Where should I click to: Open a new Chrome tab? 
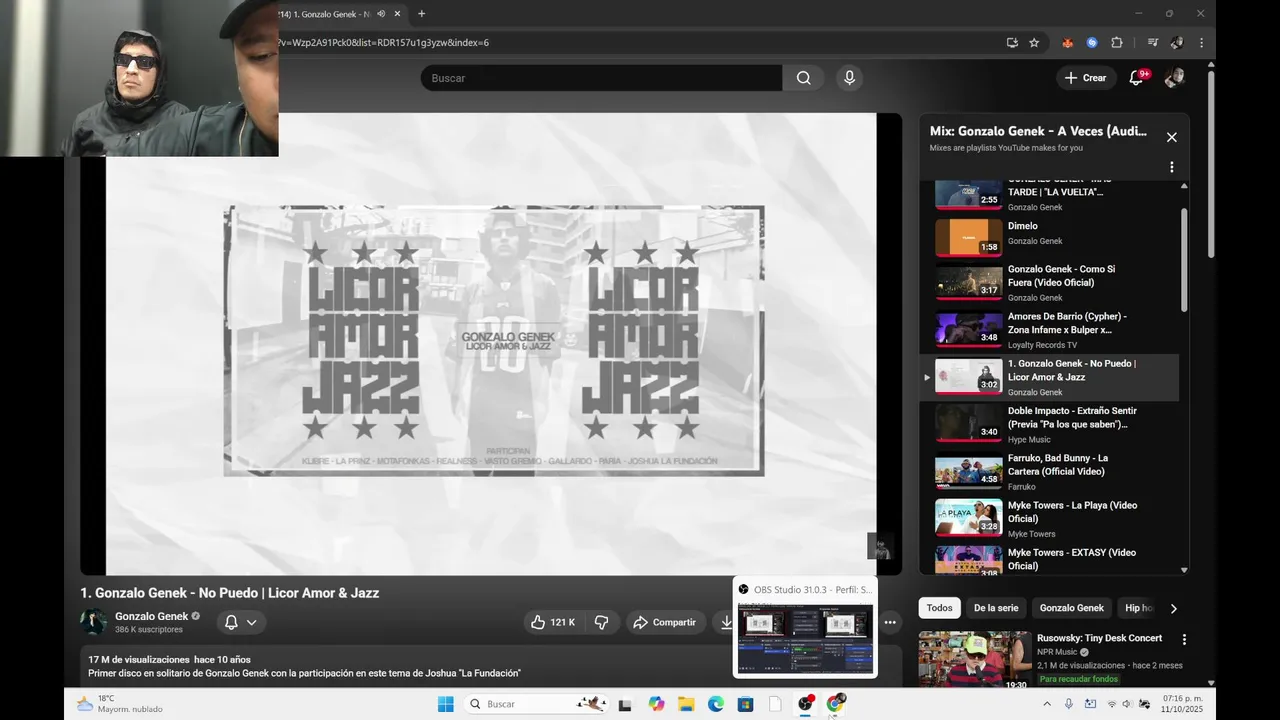coord(421,14)
